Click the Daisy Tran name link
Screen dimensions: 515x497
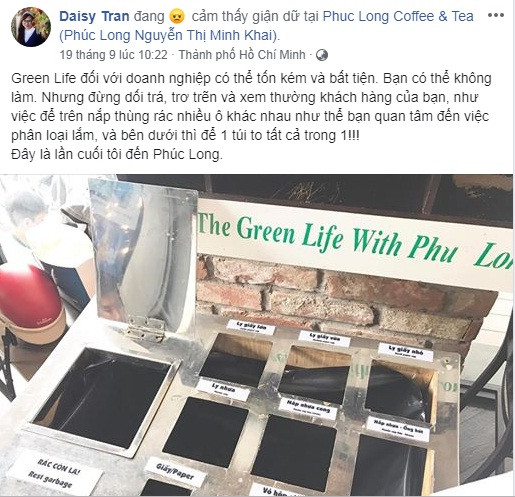pos(94,16)
